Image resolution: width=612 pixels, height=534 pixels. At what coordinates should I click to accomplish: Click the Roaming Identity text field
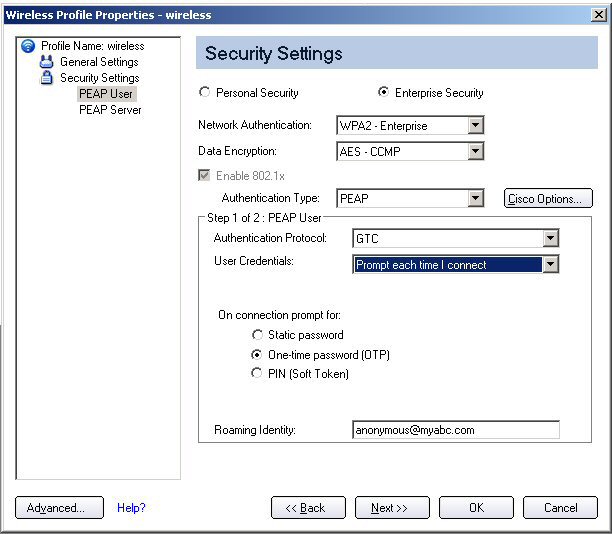(456, 430)
